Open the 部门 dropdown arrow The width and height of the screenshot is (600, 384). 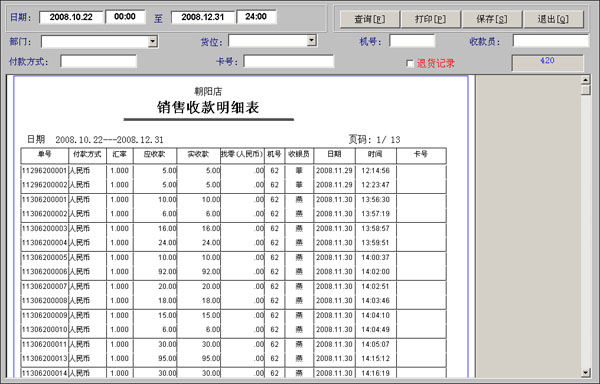[x=153, y=41]
